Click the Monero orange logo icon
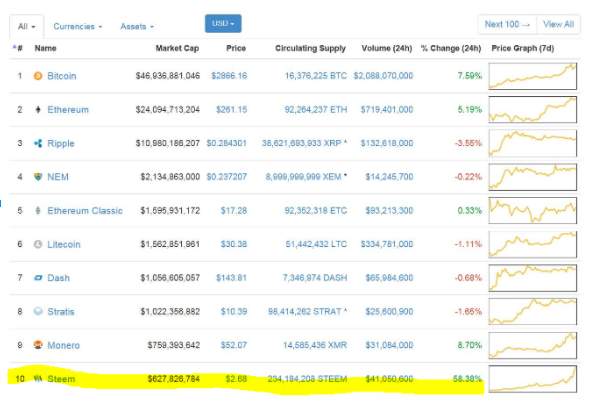 click(38, 345)
